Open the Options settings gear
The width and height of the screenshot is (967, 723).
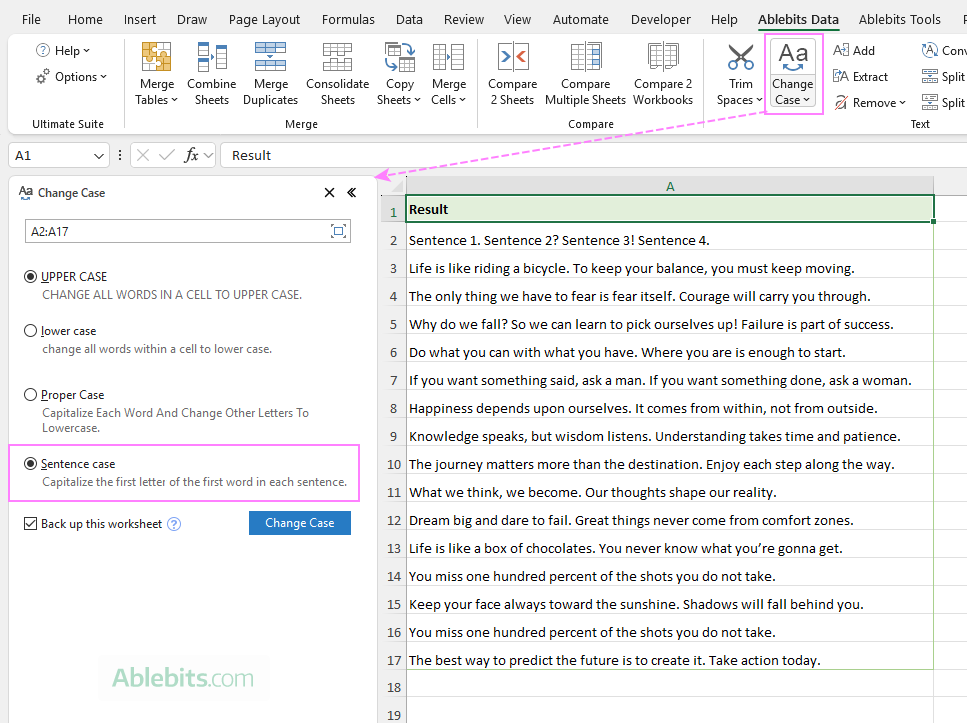pos(42,76)
